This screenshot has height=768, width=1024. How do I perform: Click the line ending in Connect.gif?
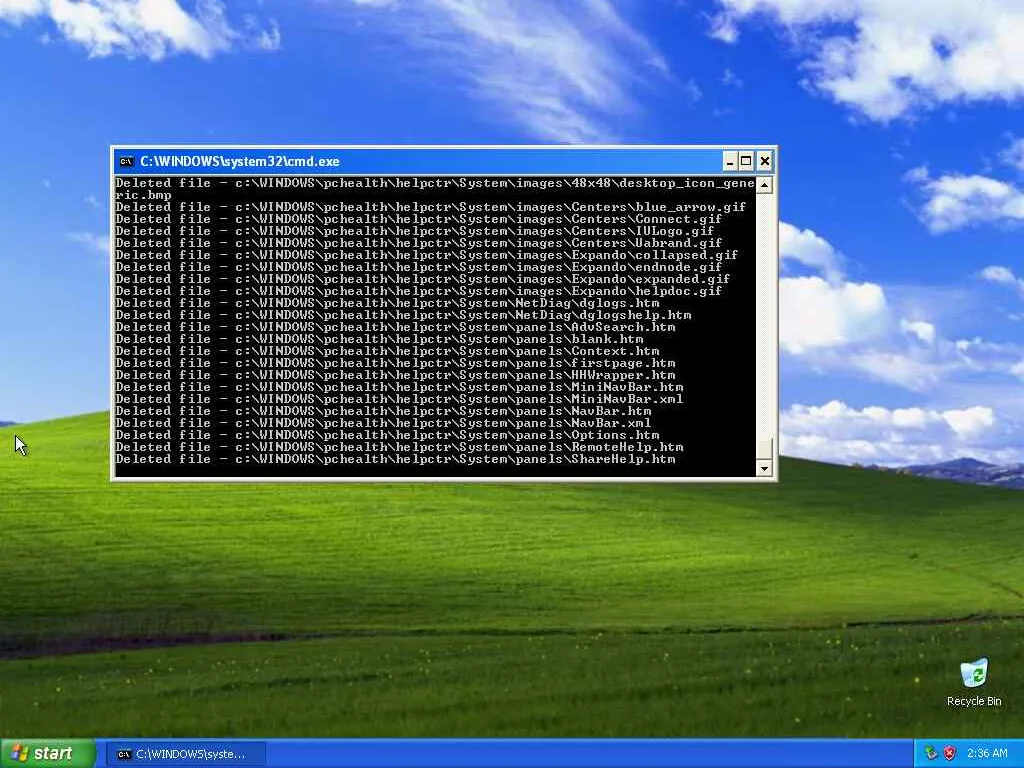419,219
